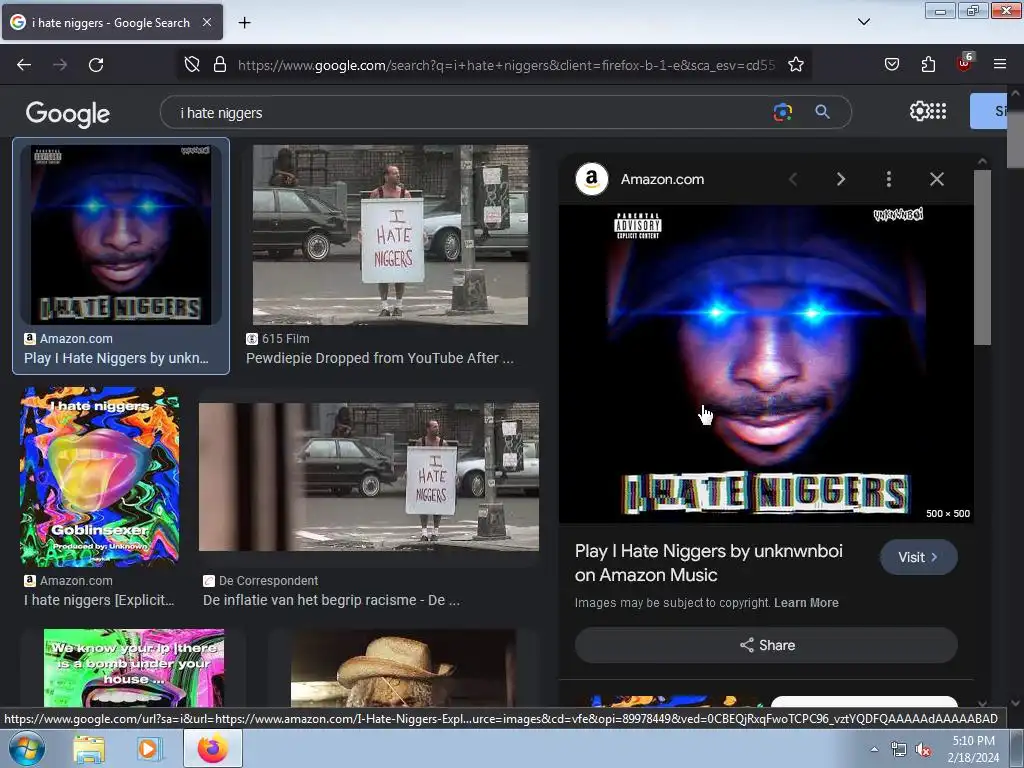Click the magnifier search button
The width and height of the screenshot is (1024, 768).
[x=822, y=112]
